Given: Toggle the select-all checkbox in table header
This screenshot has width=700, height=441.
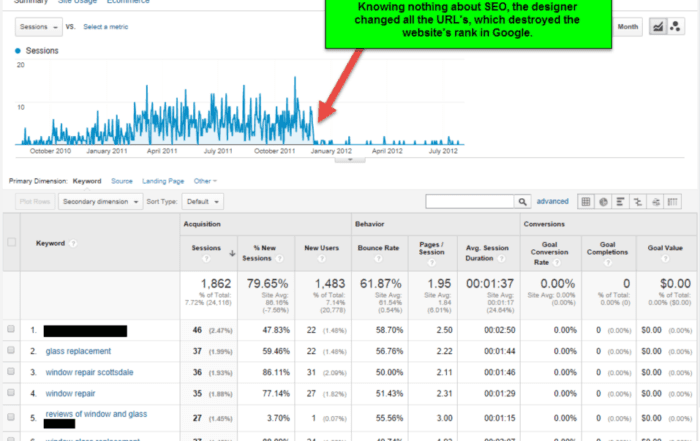Looking at the screenshot, I should (x=12, y=242).
